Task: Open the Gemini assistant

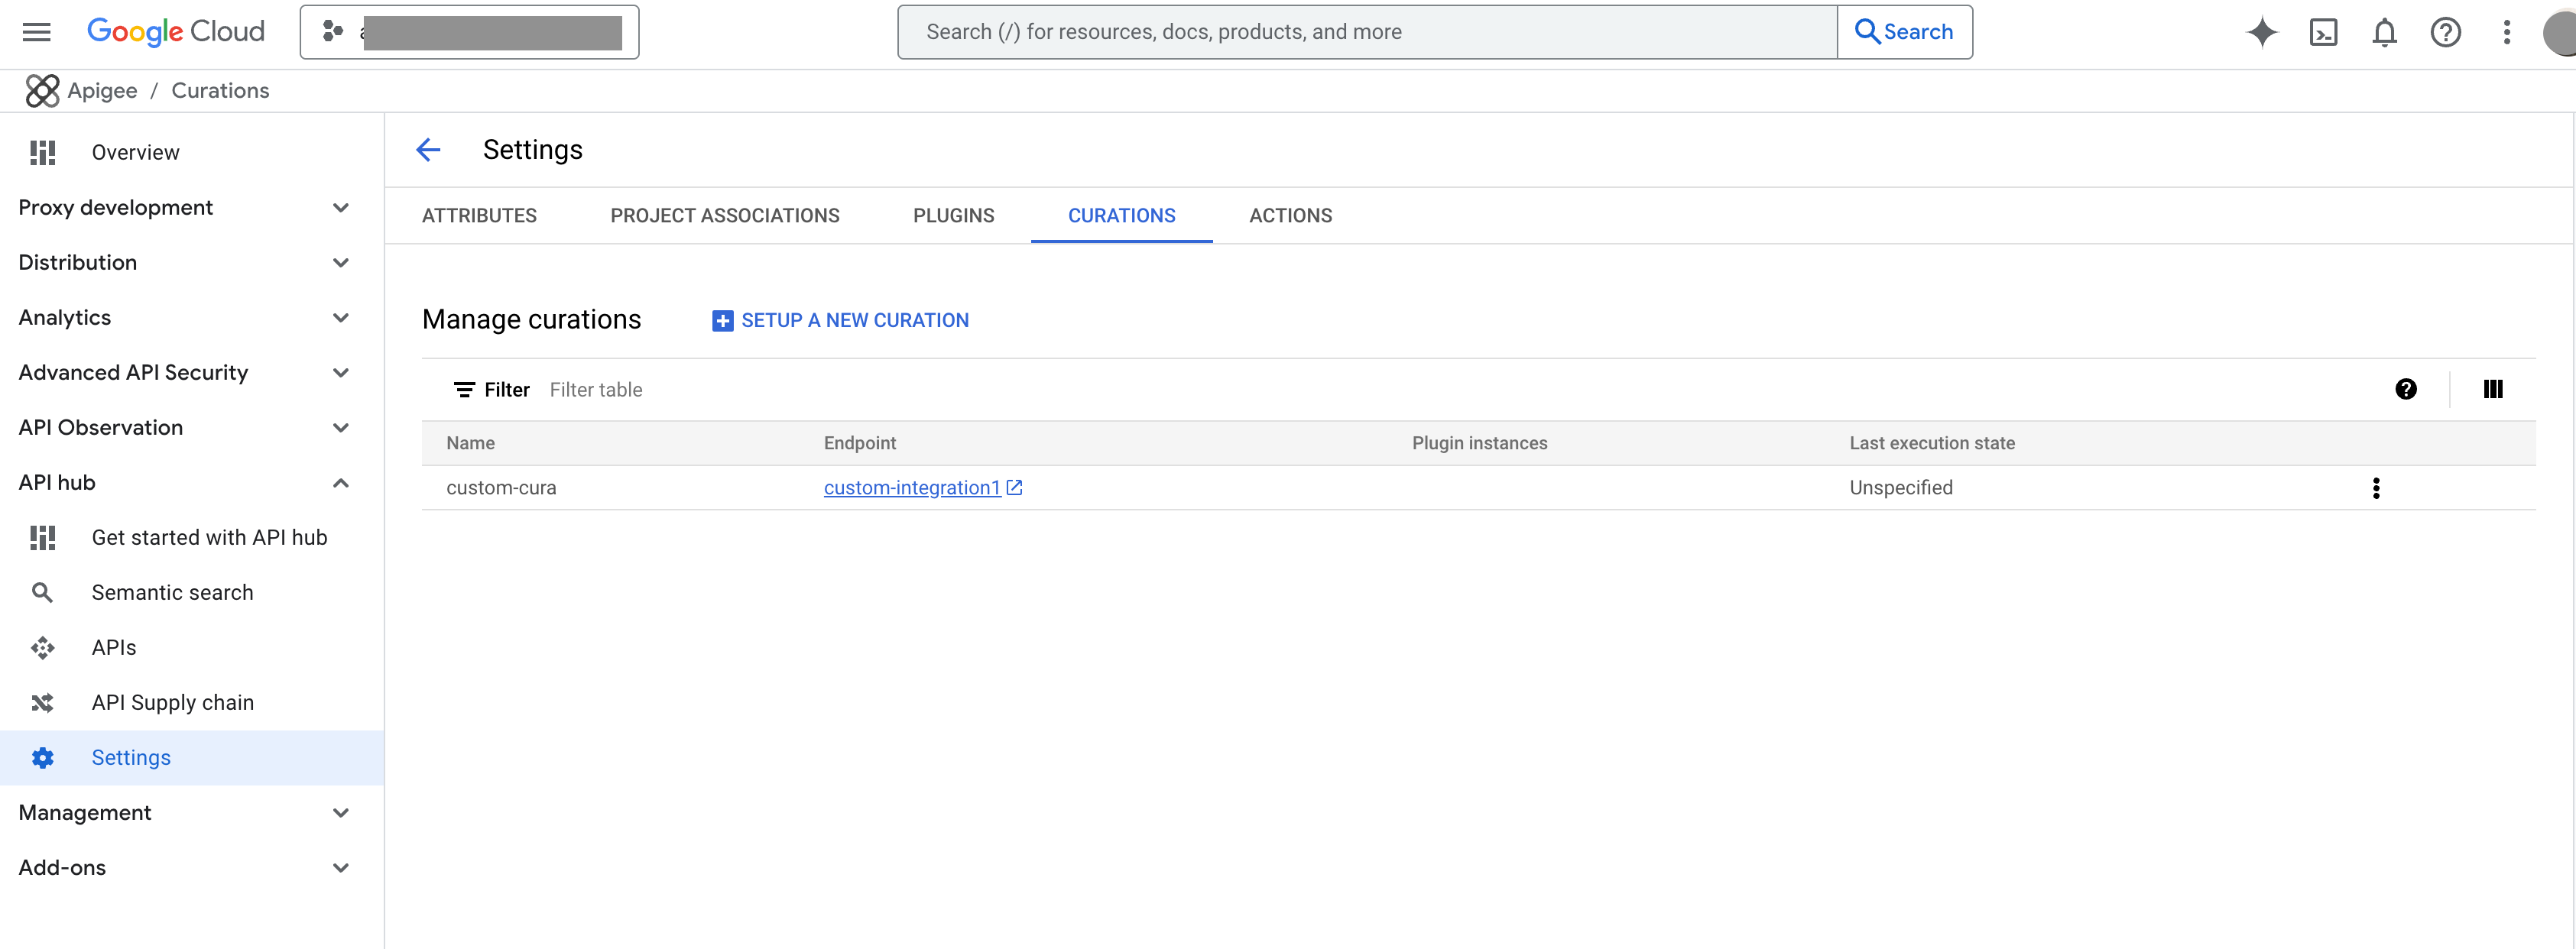Action: 2262,32
